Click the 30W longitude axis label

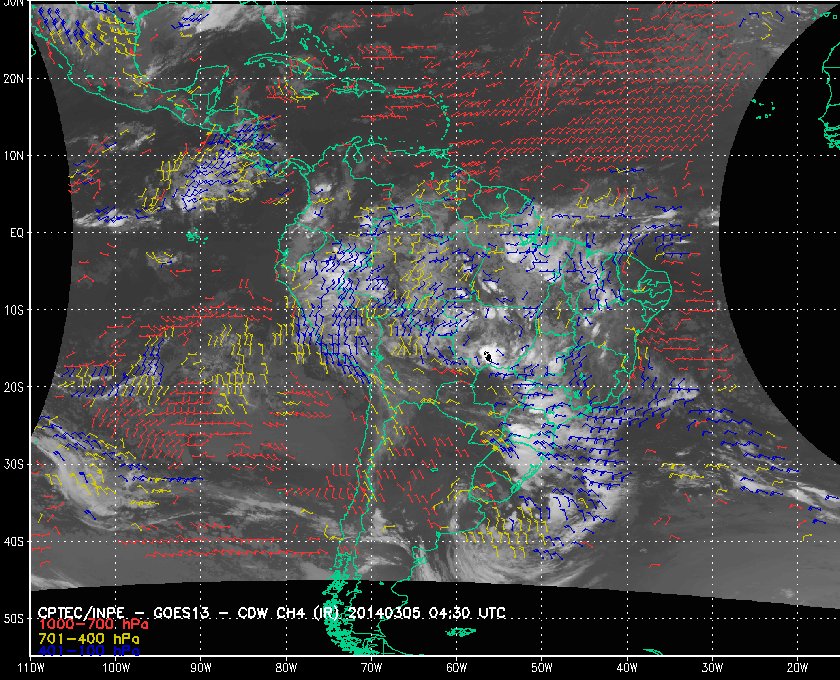(711, 667)
